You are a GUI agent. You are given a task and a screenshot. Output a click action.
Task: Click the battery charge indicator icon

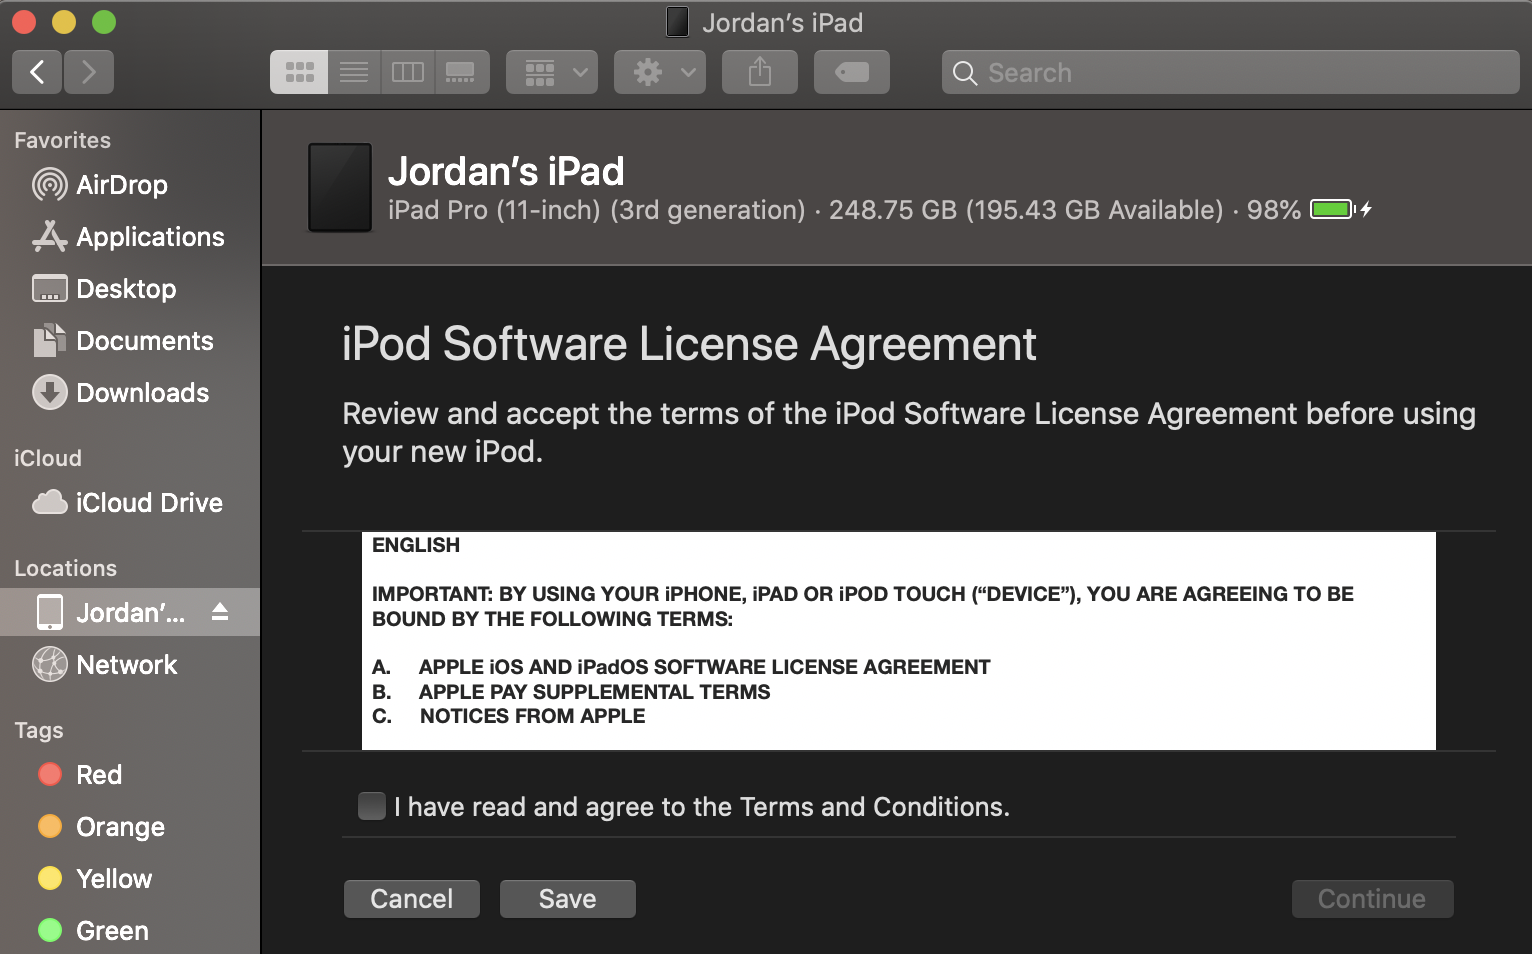pos(1341,209)
